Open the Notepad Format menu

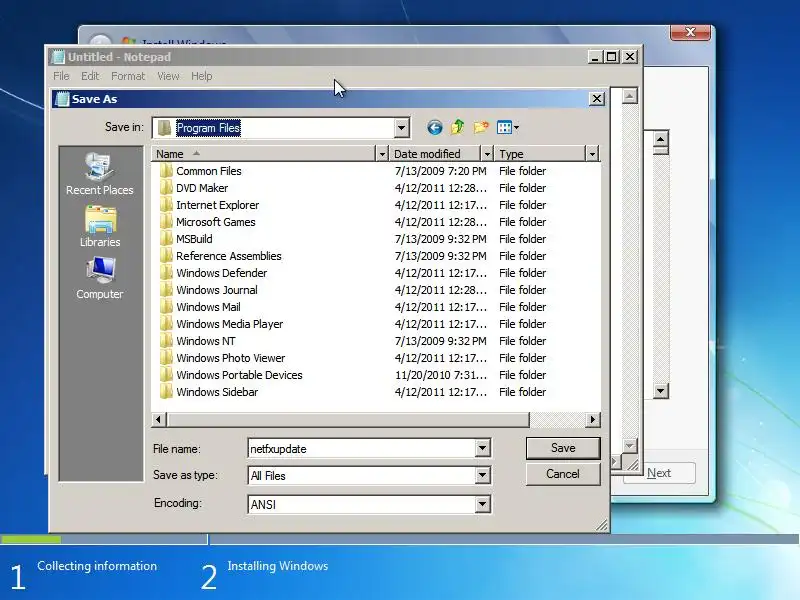pos(128,76)
